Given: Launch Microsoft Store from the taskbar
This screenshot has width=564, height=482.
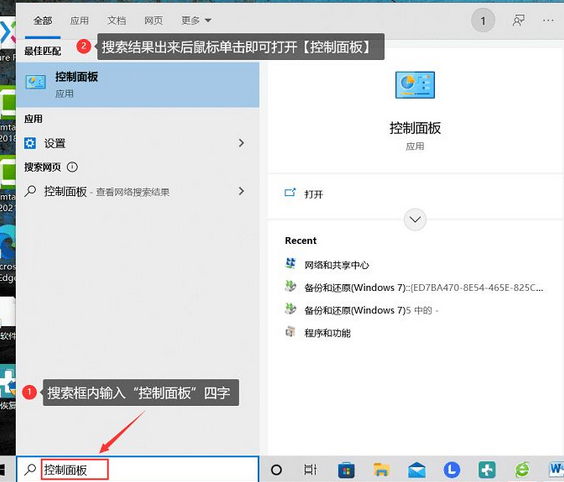Looking at the screenshot, I should click(346, 470).
